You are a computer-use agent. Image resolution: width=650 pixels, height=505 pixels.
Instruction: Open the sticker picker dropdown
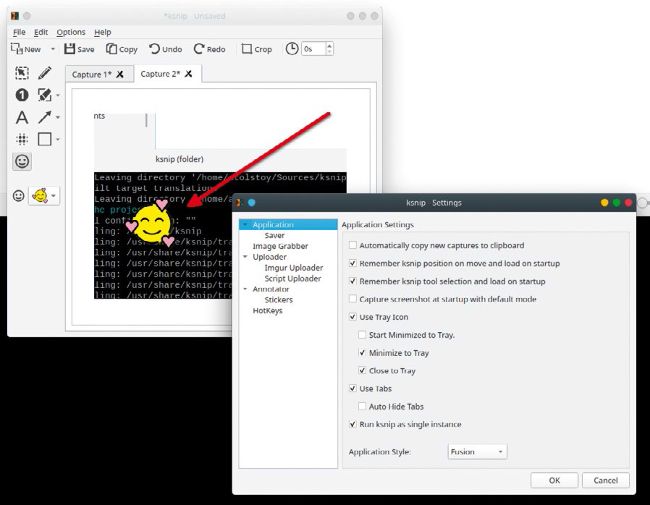coord(44,196)
